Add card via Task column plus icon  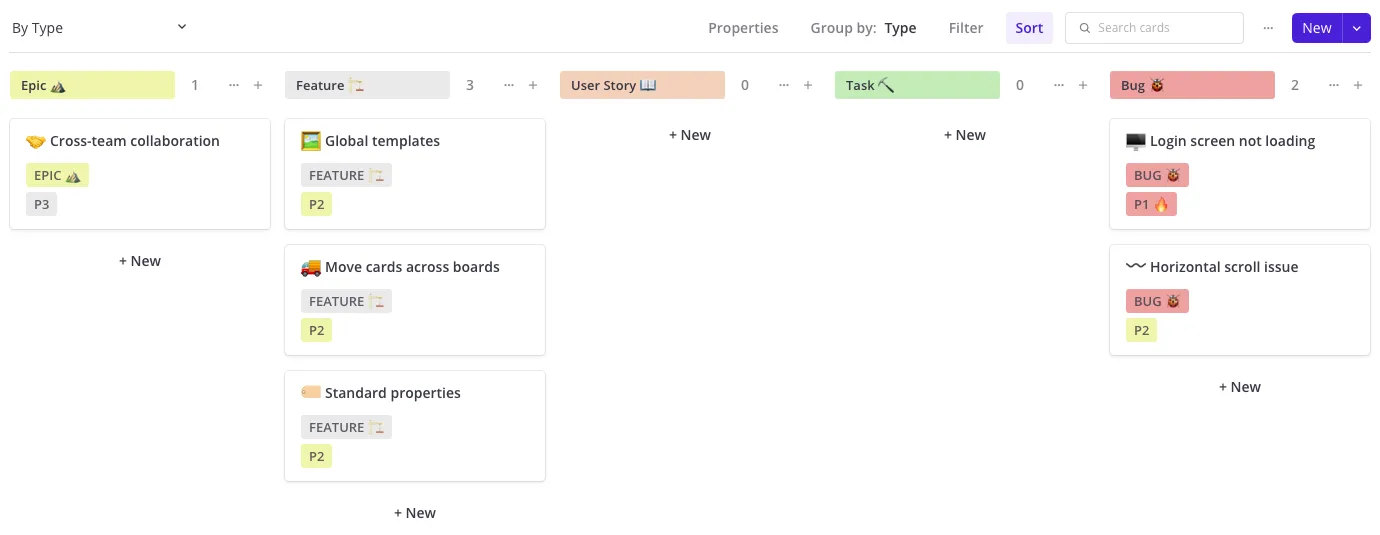click(x=1083, y=85)
